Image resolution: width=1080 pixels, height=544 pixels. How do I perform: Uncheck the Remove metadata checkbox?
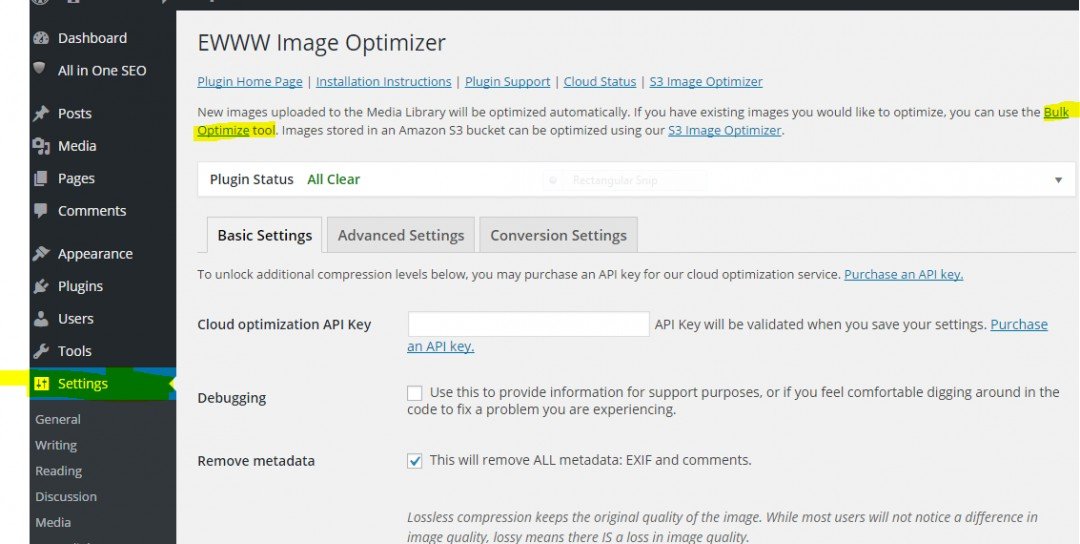click(415, 461)
